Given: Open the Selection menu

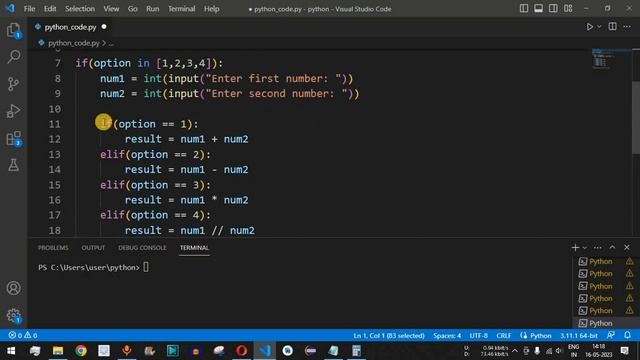Looking at the screenshot, I should point(80,9).
